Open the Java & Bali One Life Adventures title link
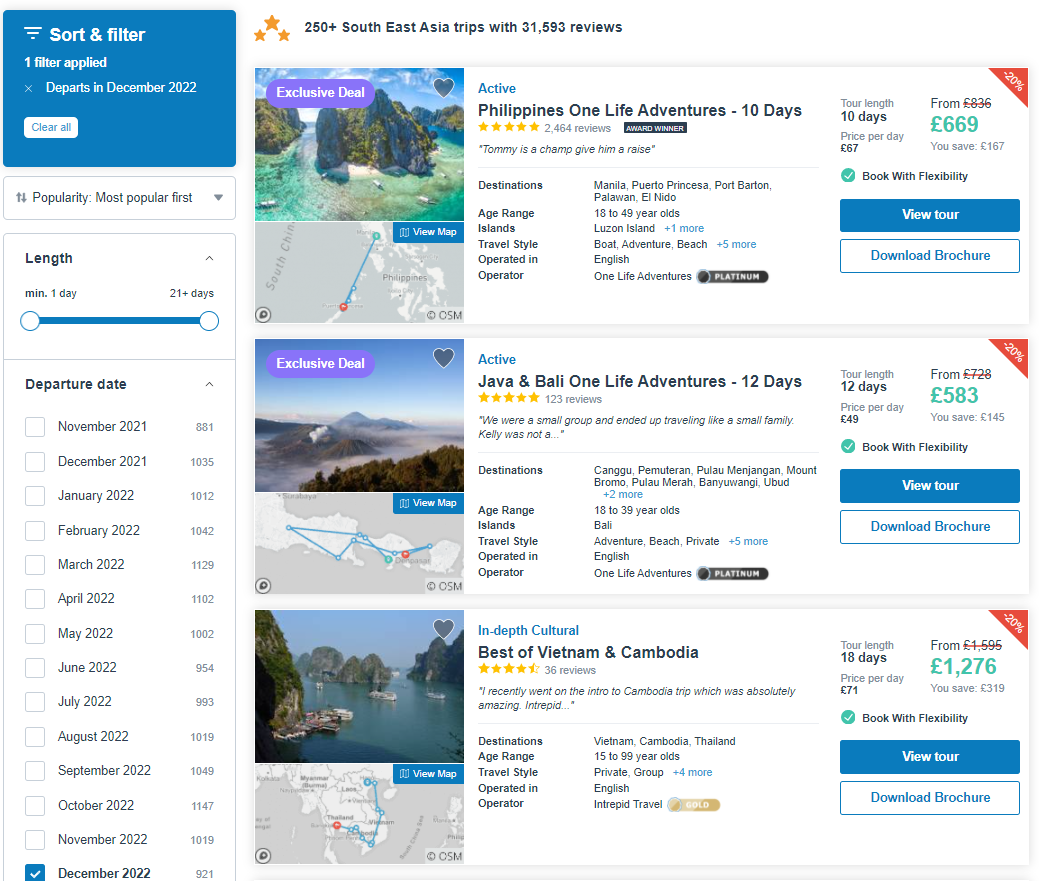1039x881 pixels. pyautogui.click(x=639, y=382)
